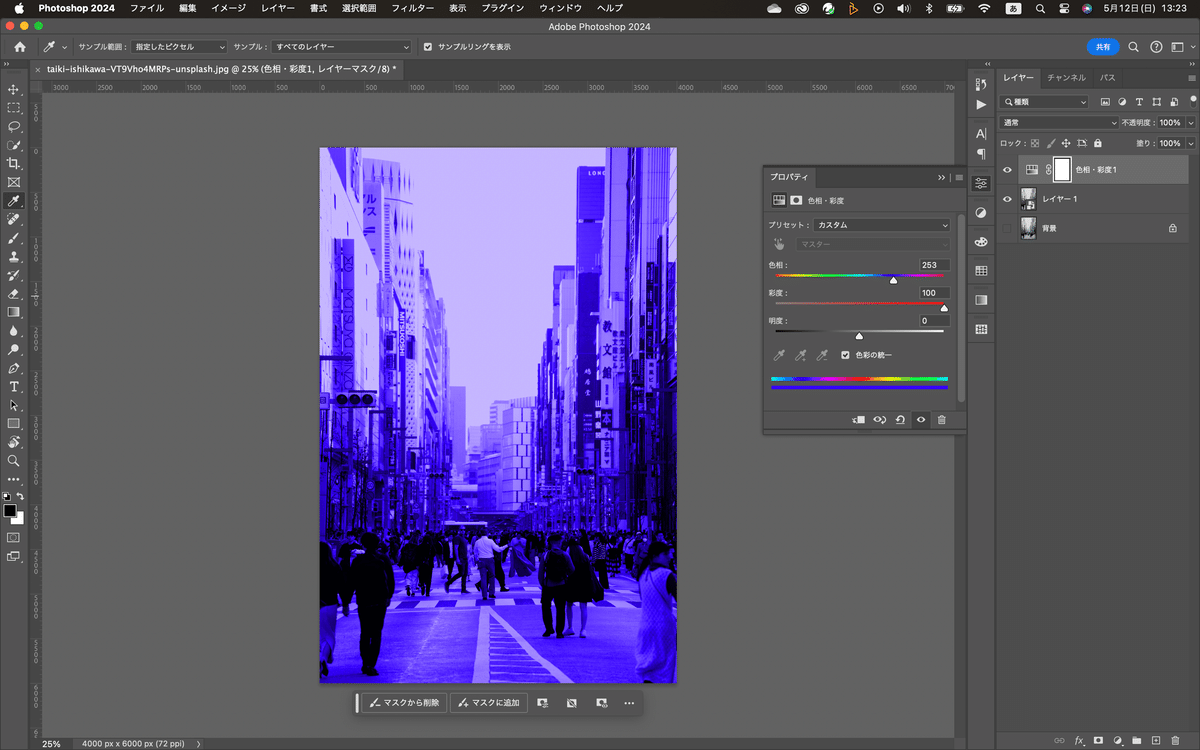Select the Move tool
This screenshot has width=1200, height=750.
[14, 90]
